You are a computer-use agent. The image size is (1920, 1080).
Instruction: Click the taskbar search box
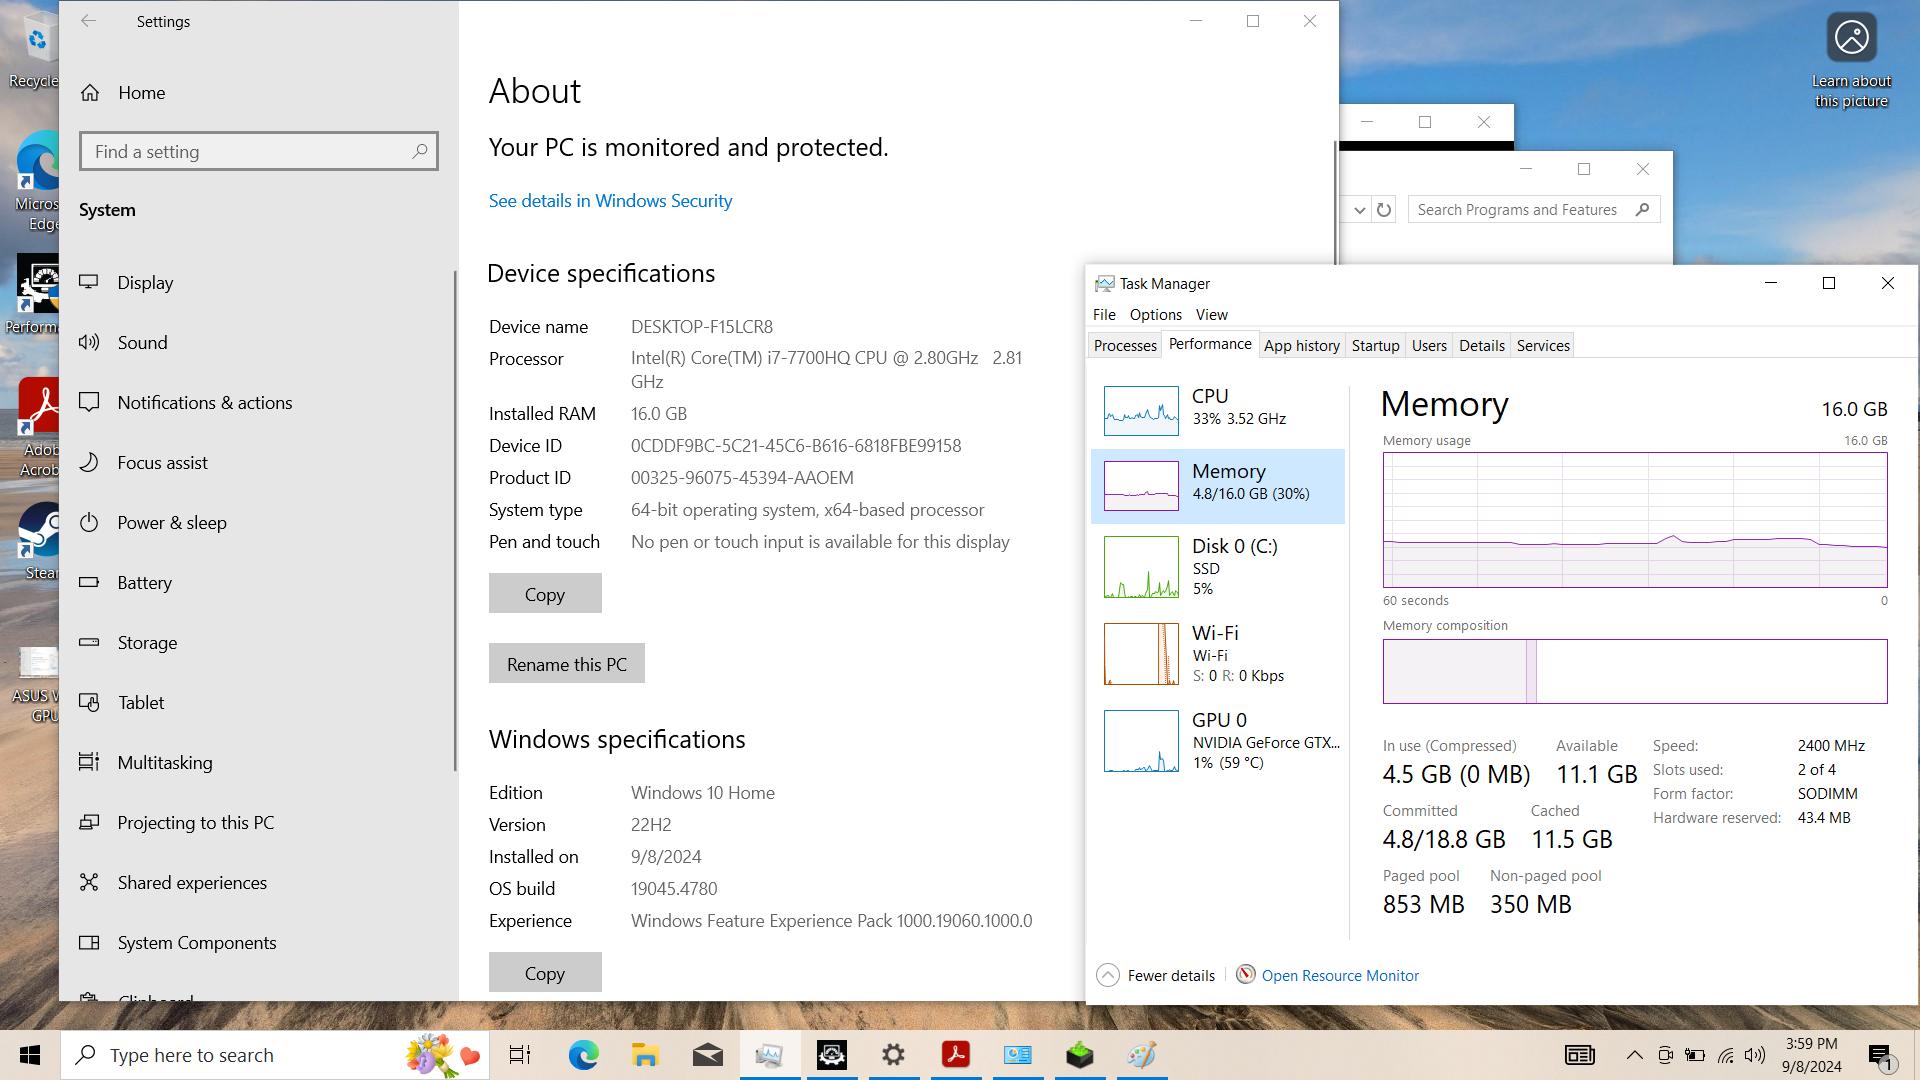(275, 1055)
